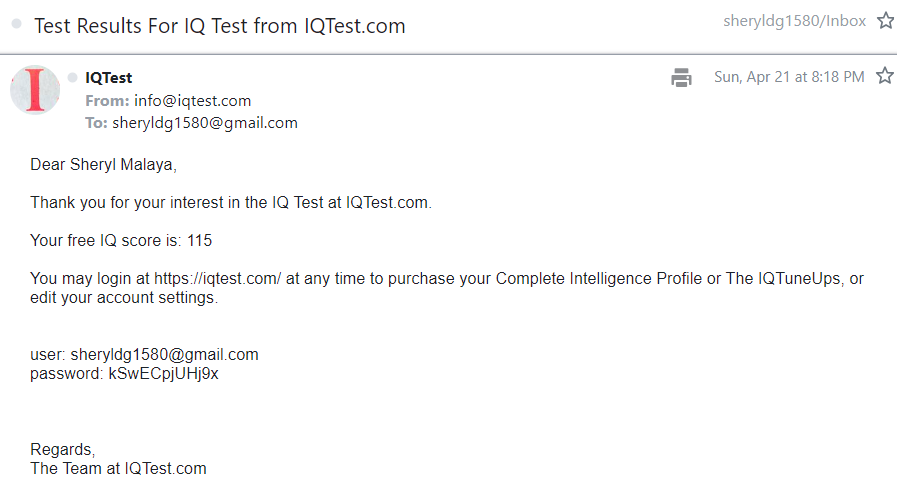This screenshot has width=897, height=496.
Task: Click the print icon beside the date
Action: click(682, 77)
